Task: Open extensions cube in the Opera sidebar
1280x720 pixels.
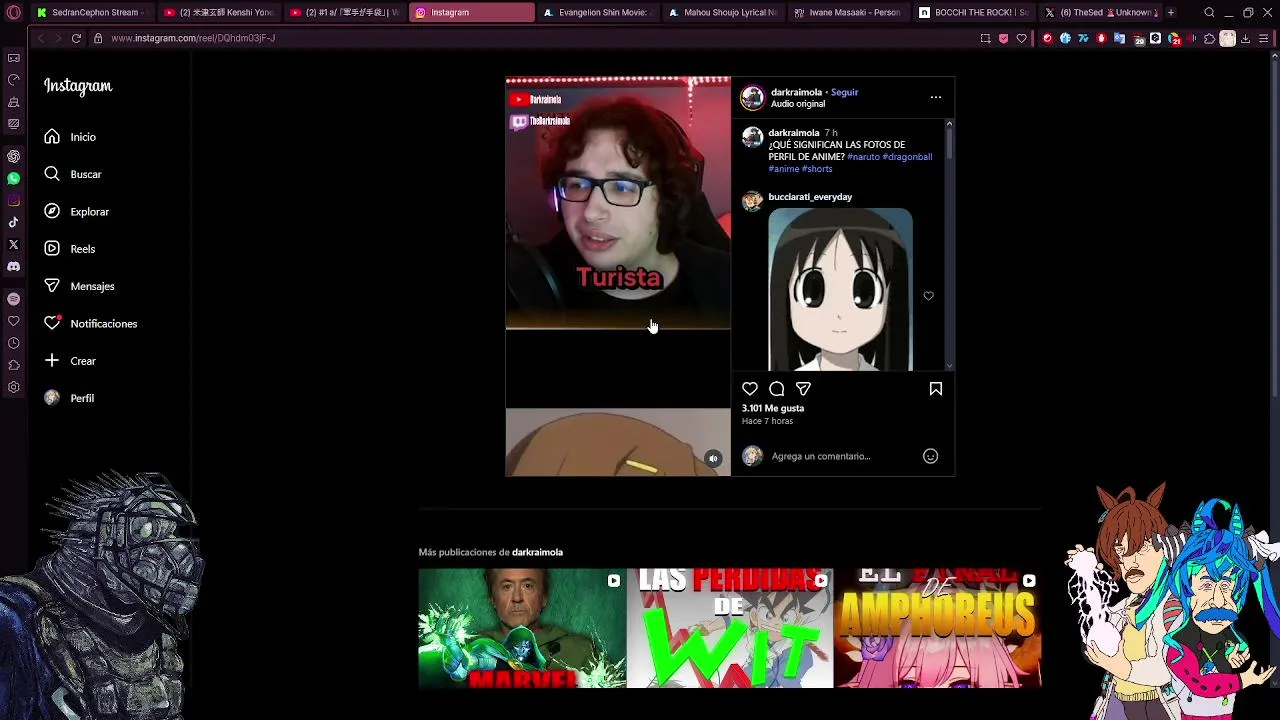Action: [13, 365]
